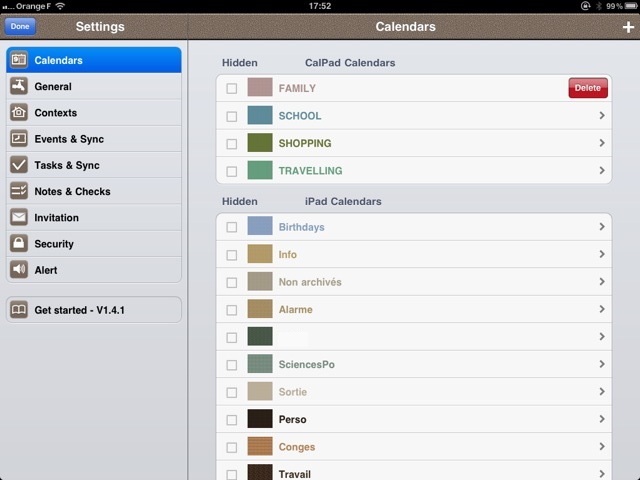Expand the SciencesPo calendar chevron
This screenshot has height=480, width=640.
(x=601, y=365)
